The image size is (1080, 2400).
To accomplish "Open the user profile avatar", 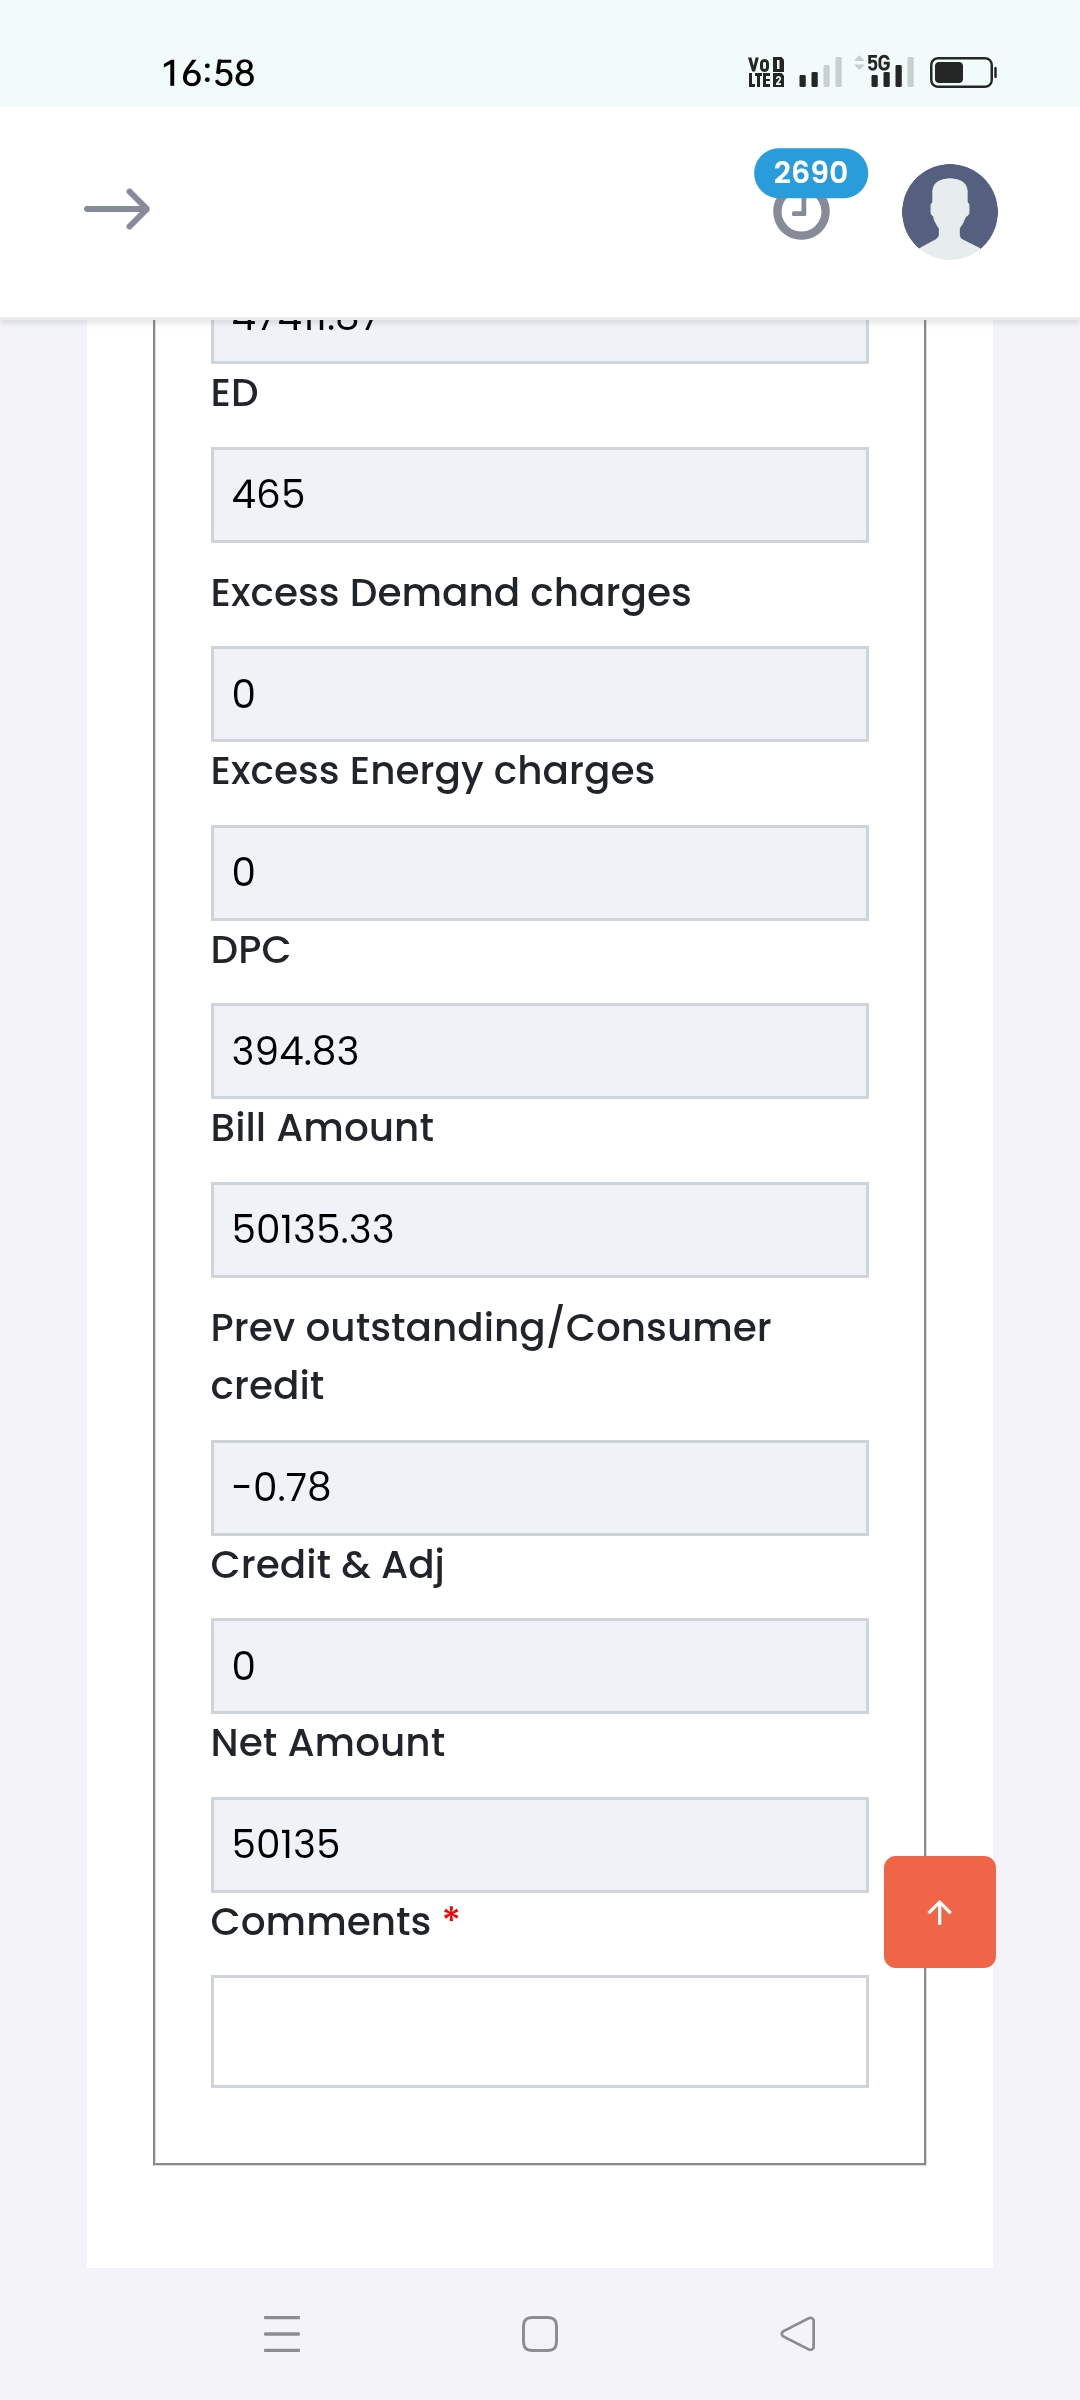I will click(949, 211).
